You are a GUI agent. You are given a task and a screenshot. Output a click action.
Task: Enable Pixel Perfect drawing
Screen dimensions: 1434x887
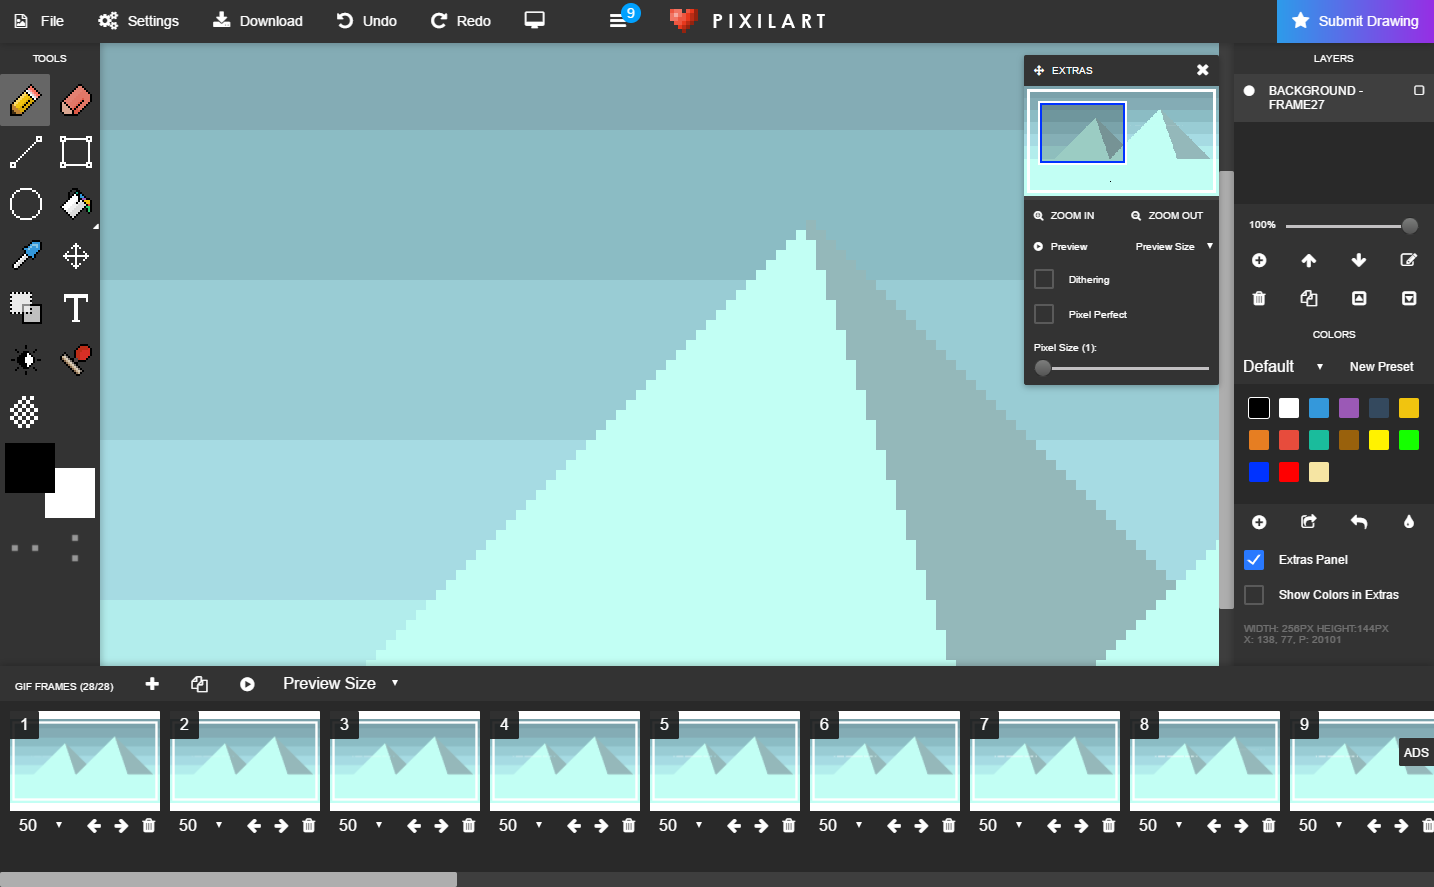click(x=1043, y=314)
